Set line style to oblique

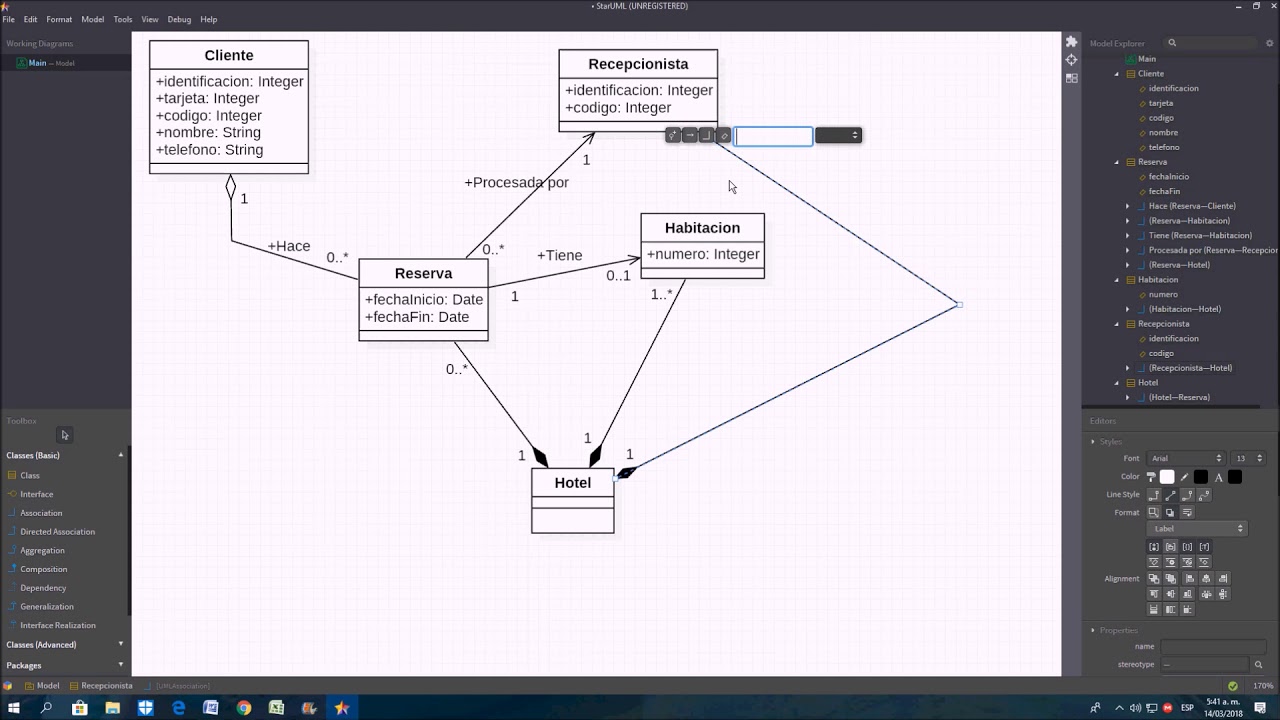1171,495
